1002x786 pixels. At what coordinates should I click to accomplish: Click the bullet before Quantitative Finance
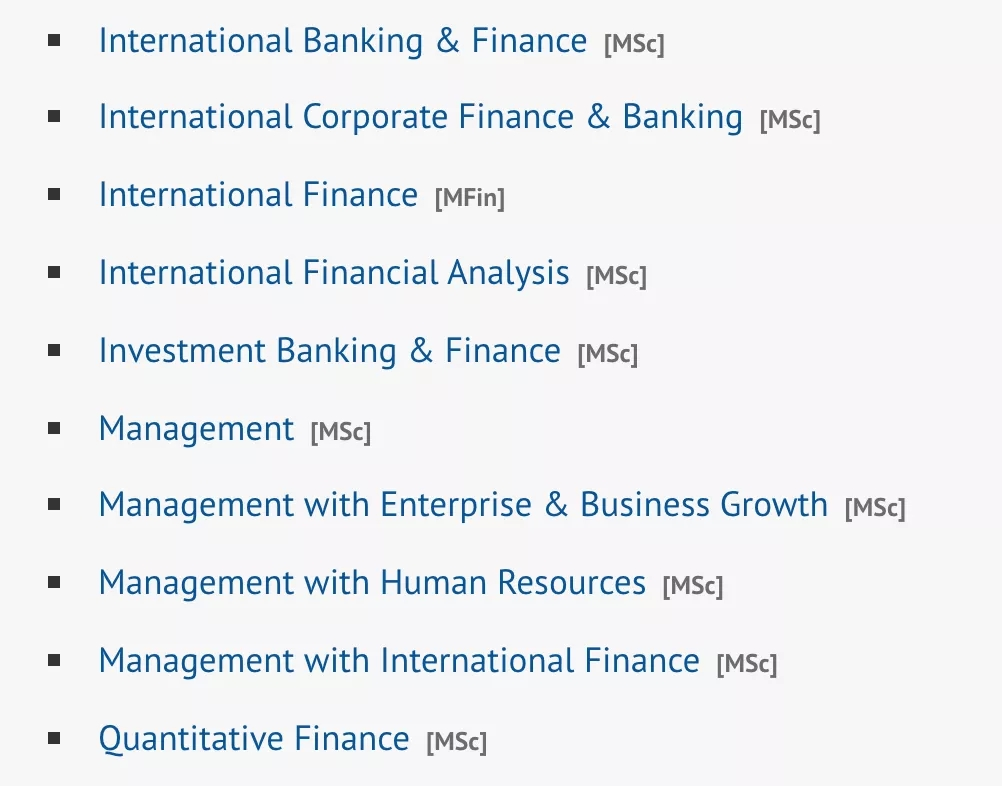pos(54,739)
